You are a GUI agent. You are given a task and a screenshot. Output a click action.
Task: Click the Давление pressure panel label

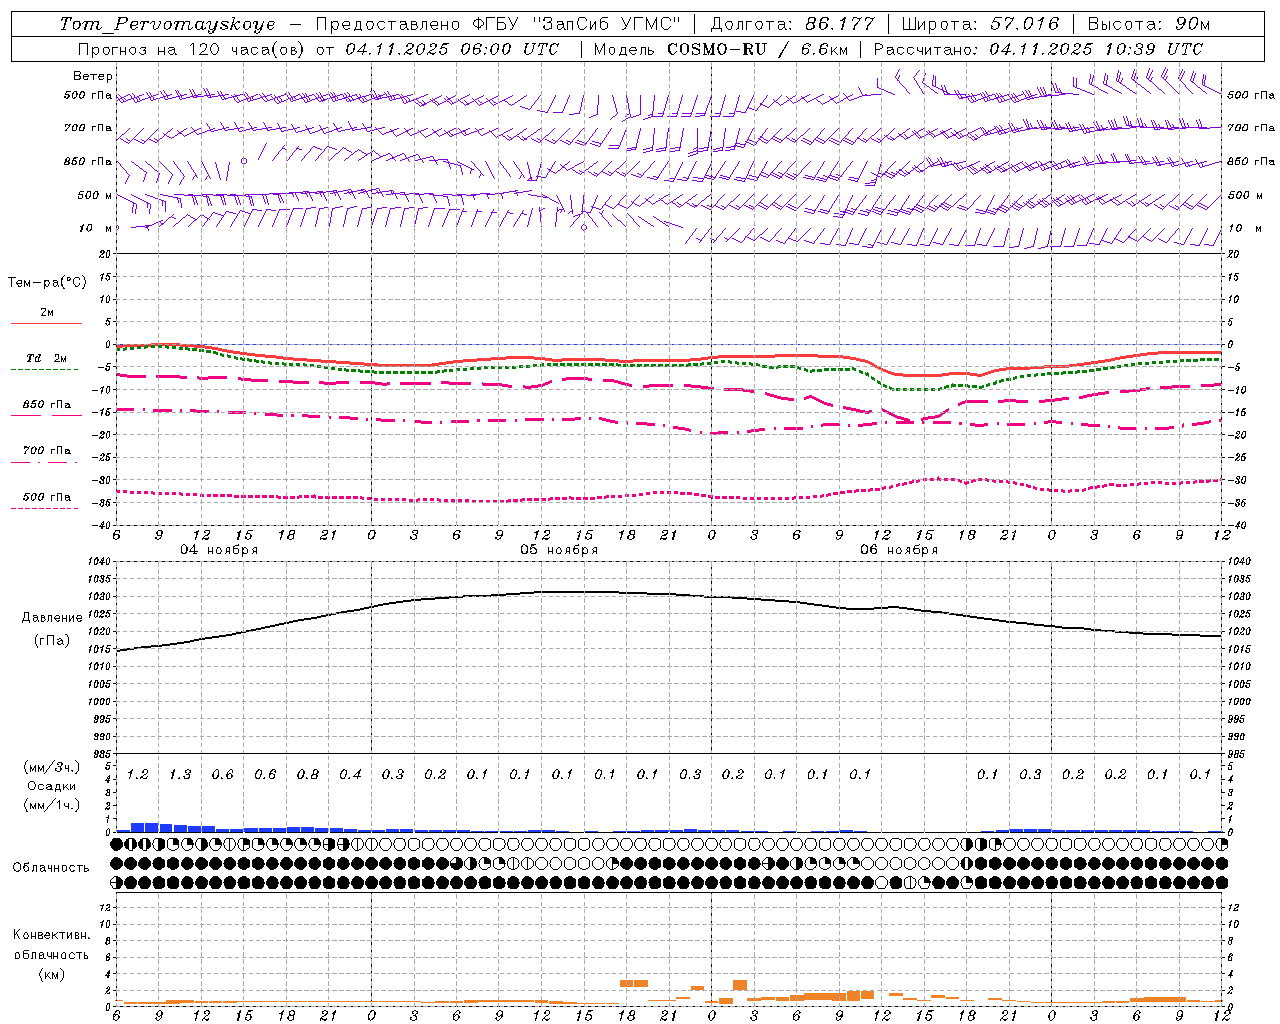[52, 618]
